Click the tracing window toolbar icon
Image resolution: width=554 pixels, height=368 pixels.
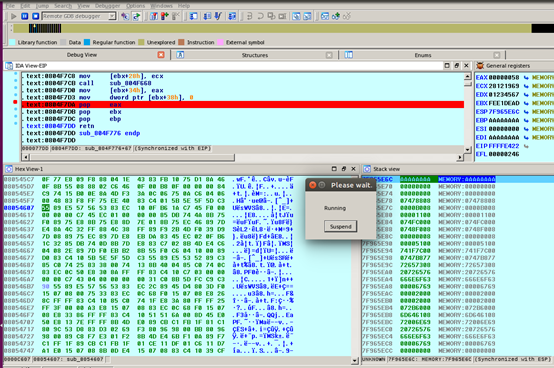click(x=249, y=16)
